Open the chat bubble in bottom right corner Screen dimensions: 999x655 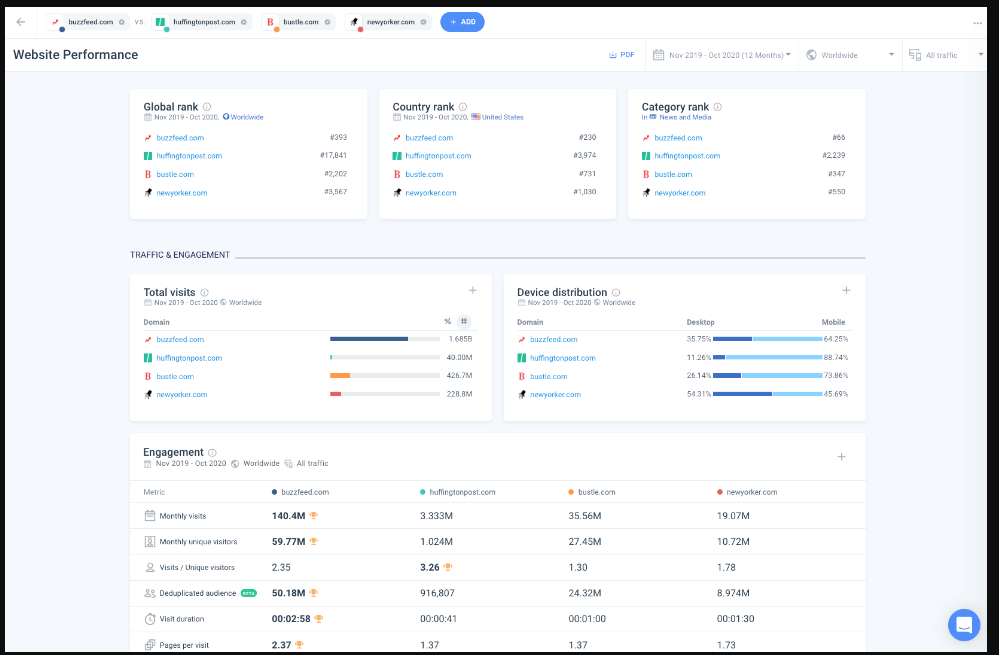[x=963, y=624]
